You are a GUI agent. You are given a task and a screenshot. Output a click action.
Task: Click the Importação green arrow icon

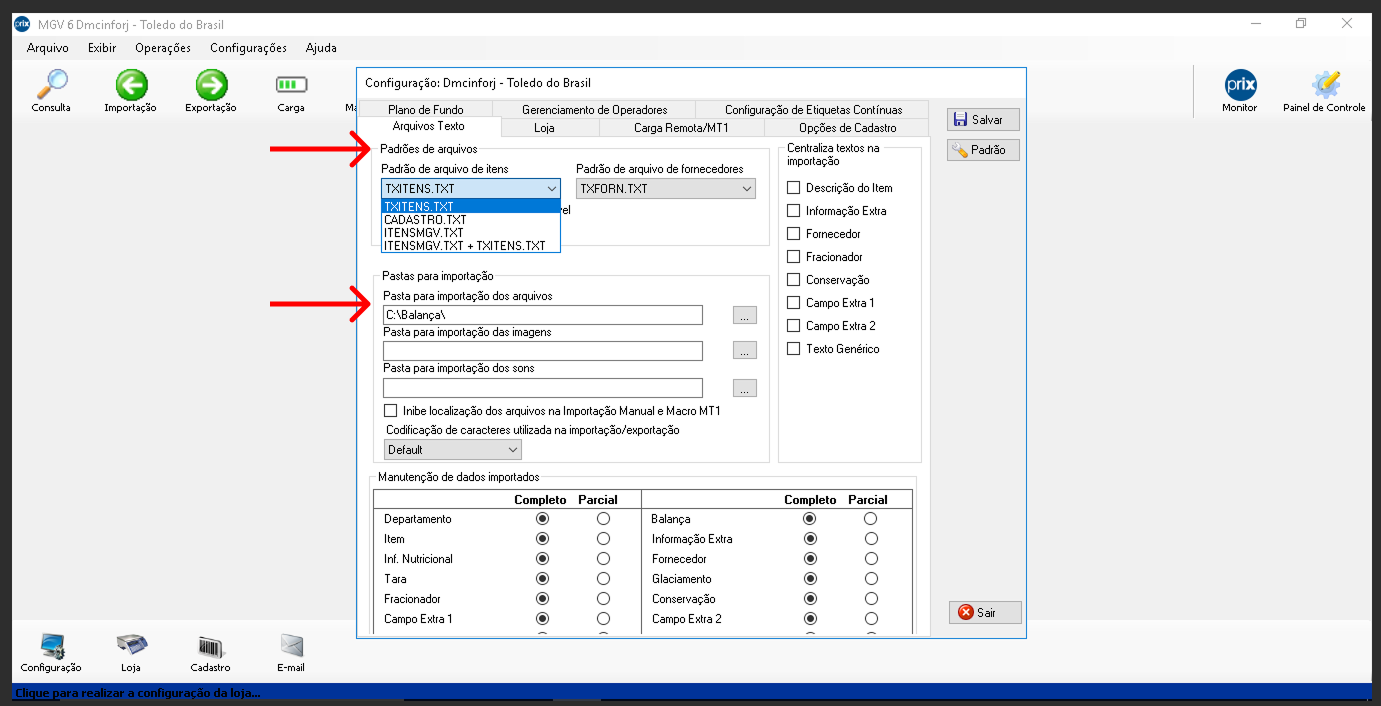130,86
